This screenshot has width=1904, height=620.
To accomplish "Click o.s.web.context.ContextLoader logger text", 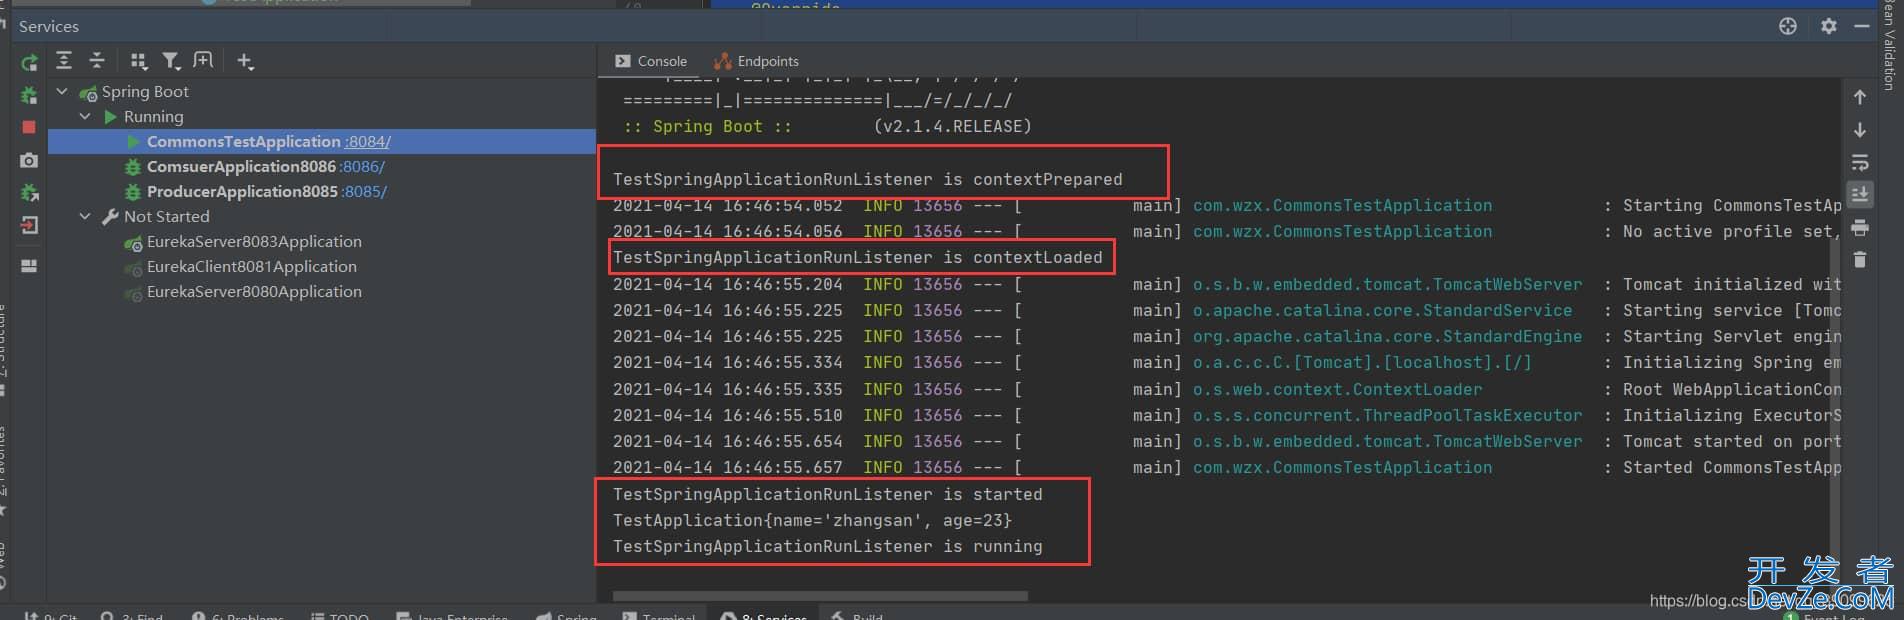I will [1337, 389].
